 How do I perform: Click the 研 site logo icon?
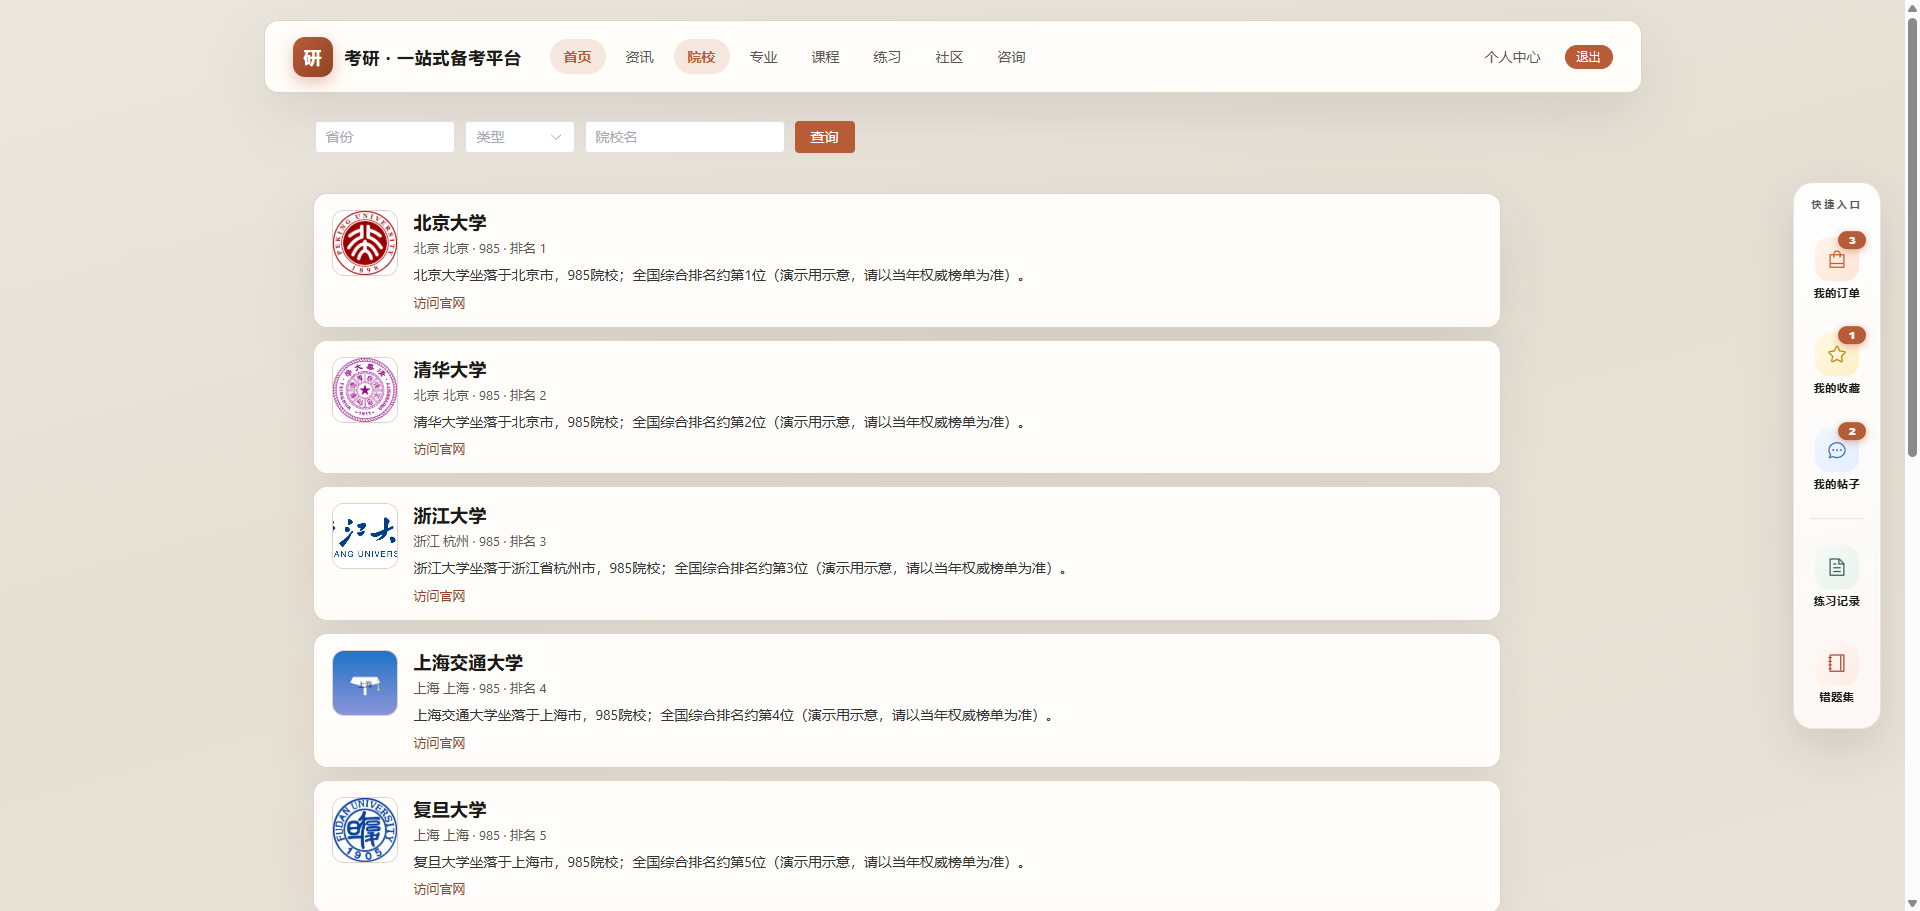(313, 57)
